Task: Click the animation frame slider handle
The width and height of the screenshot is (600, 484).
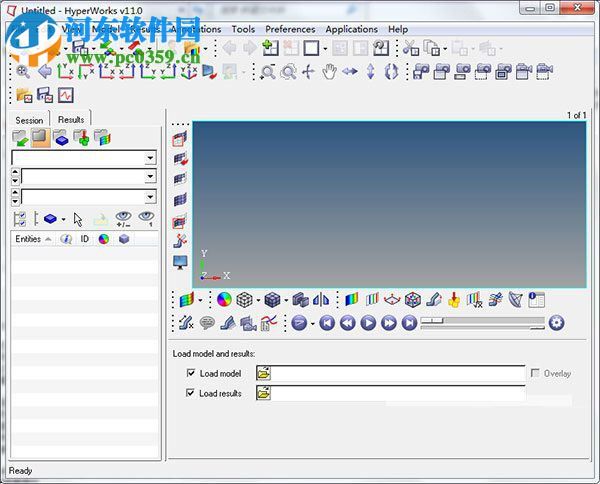Action: tap(432, 320)
